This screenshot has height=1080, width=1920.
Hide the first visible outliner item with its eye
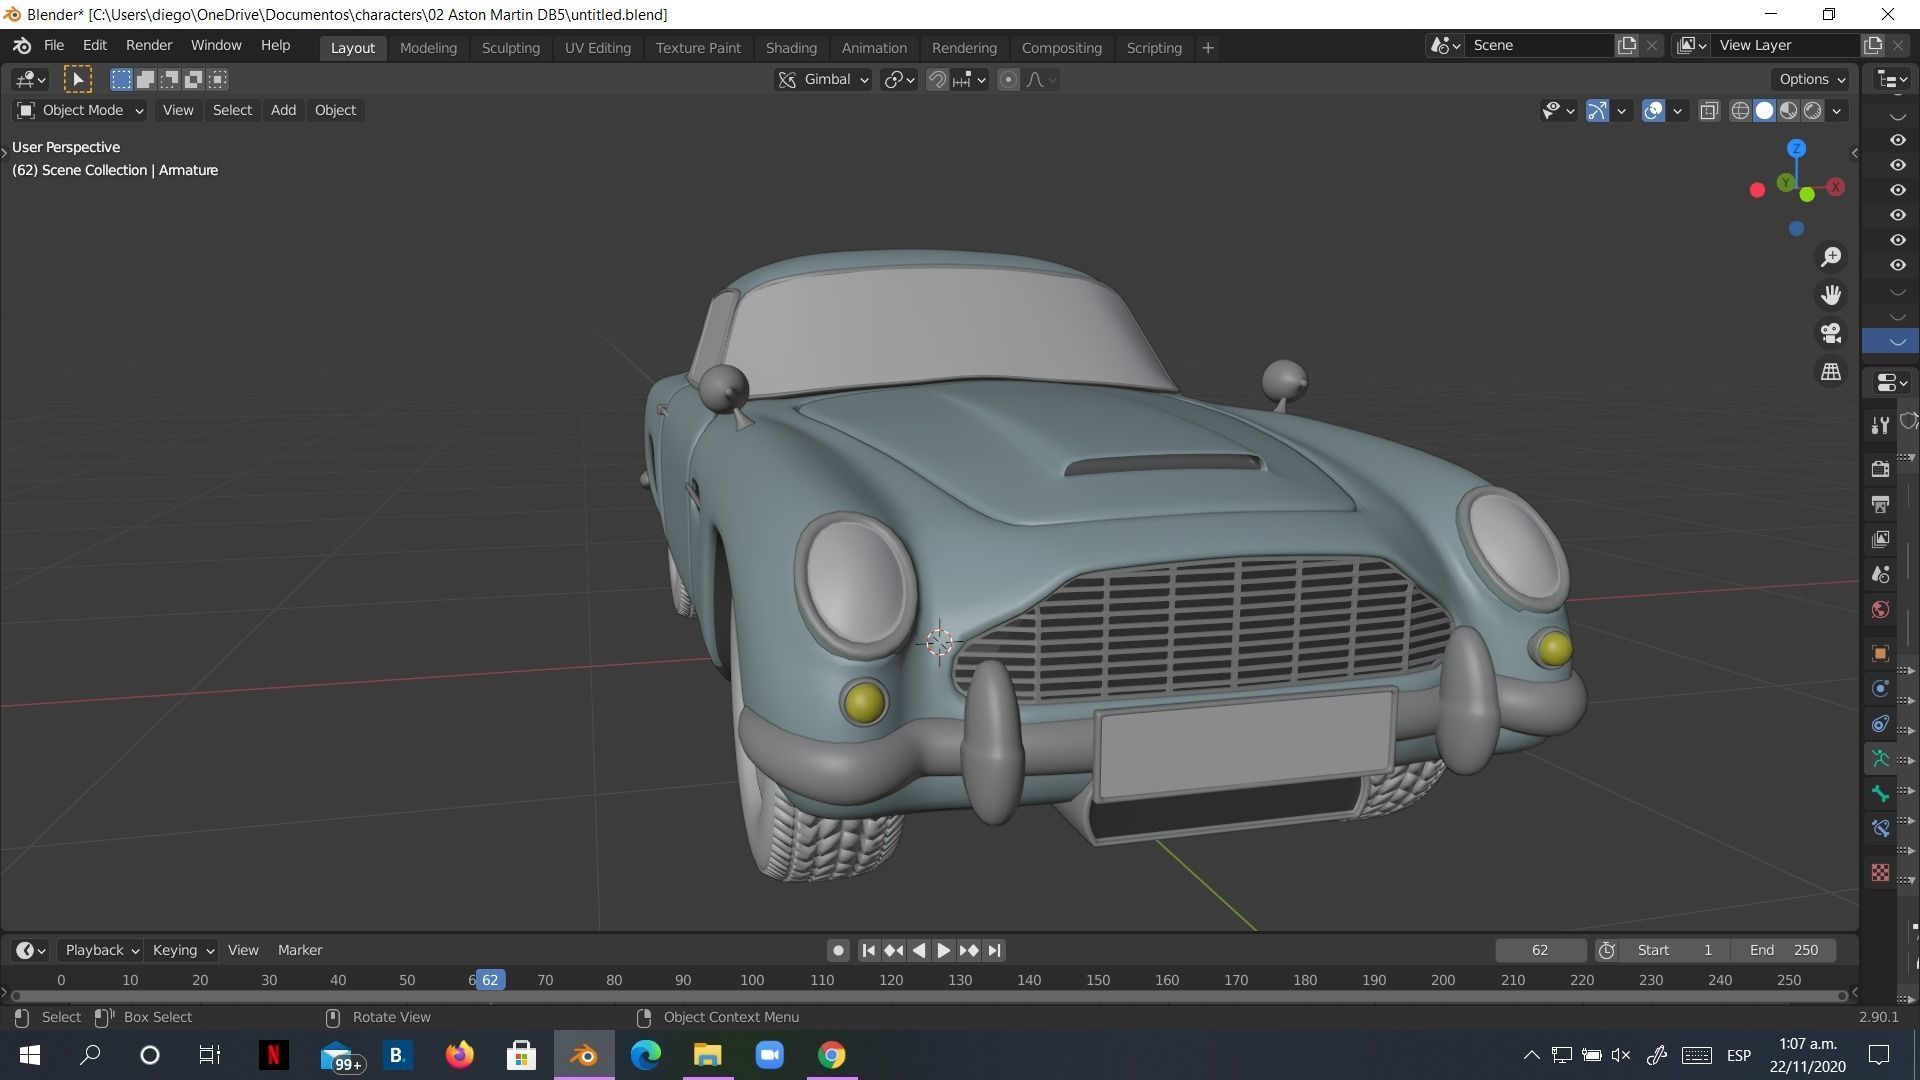click(x=1897, y=141)
